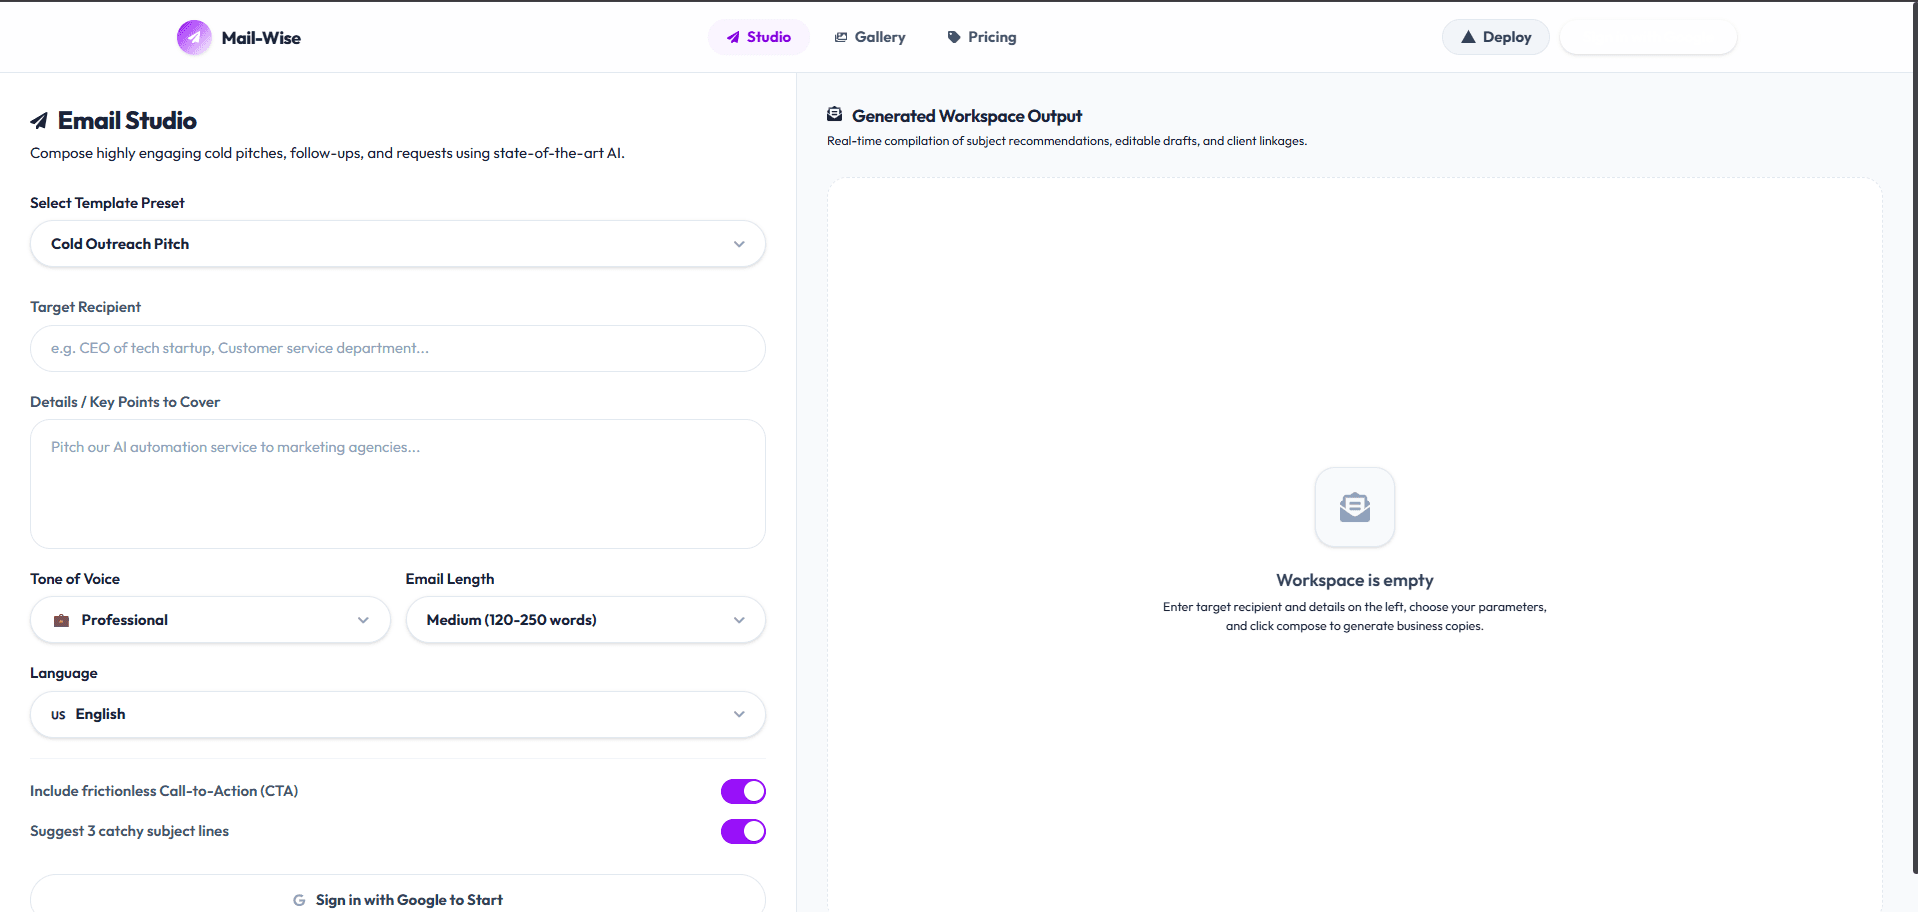This screenshot has height=912, width=1918.
Task: Open the Medium (120-250 words) length dropdown
Action: click(586, 620)
